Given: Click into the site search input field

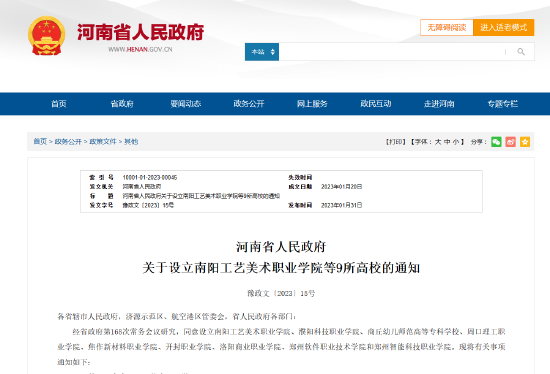Looking at the screenshot, I should tap(391, 52).
